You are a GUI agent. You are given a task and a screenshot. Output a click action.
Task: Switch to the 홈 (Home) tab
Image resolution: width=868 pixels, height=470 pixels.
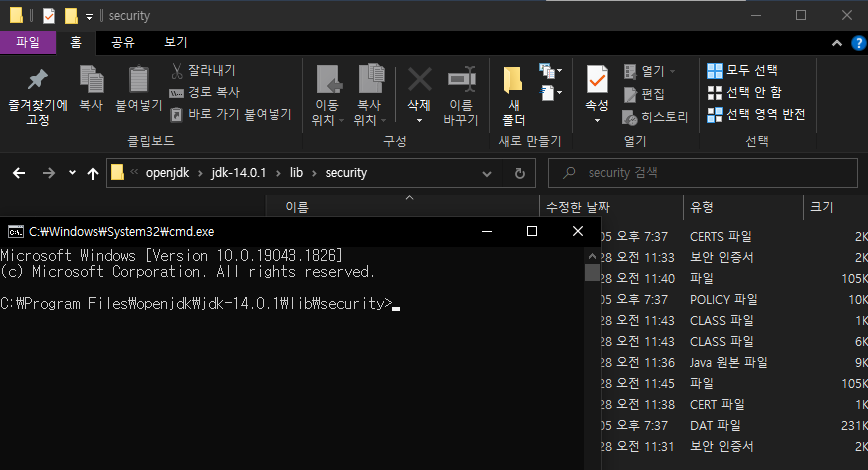point(76,42)
